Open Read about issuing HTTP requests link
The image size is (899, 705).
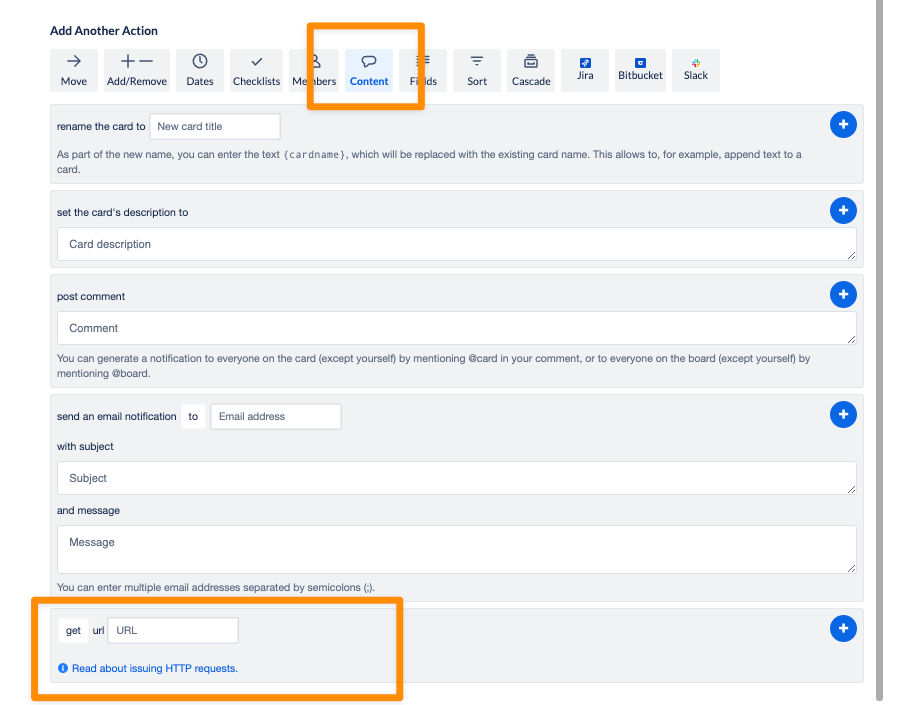click(155, 668)
